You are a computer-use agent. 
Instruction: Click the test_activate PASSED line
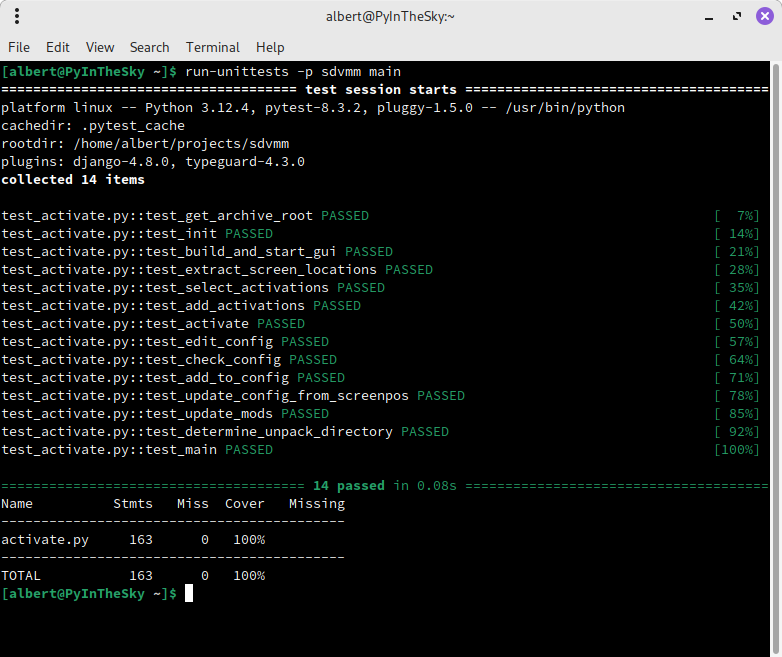[x=153, y=323]
